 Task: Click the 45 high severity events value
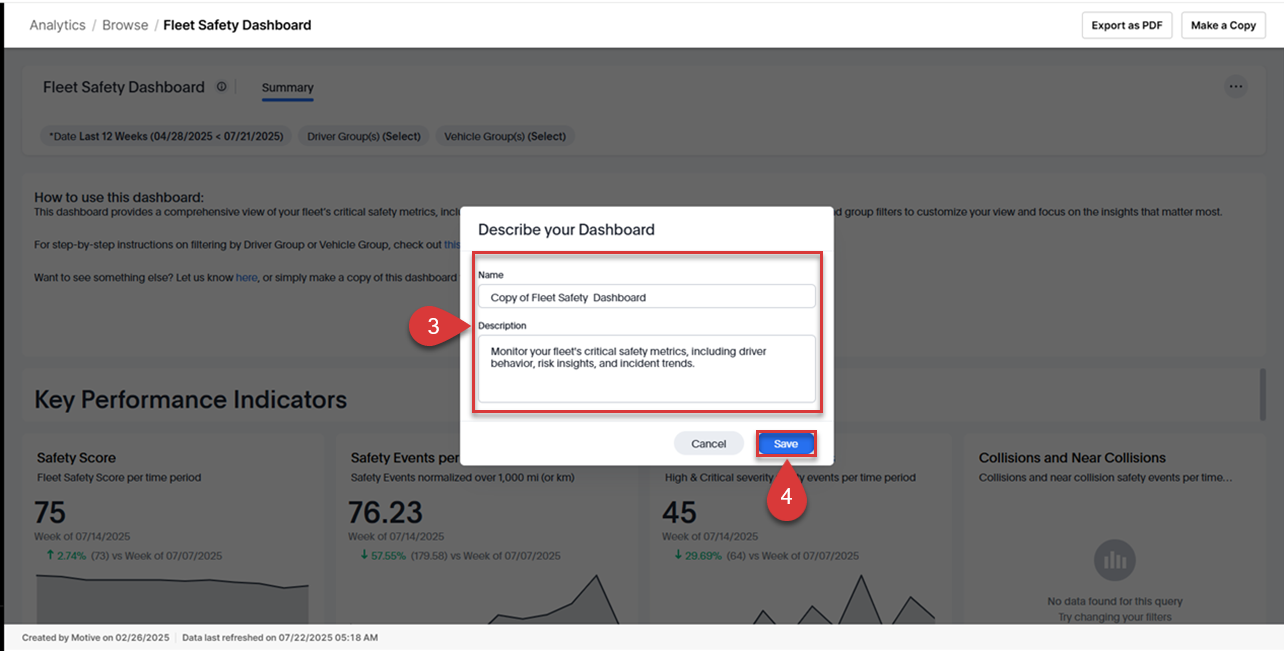point(679,513)
